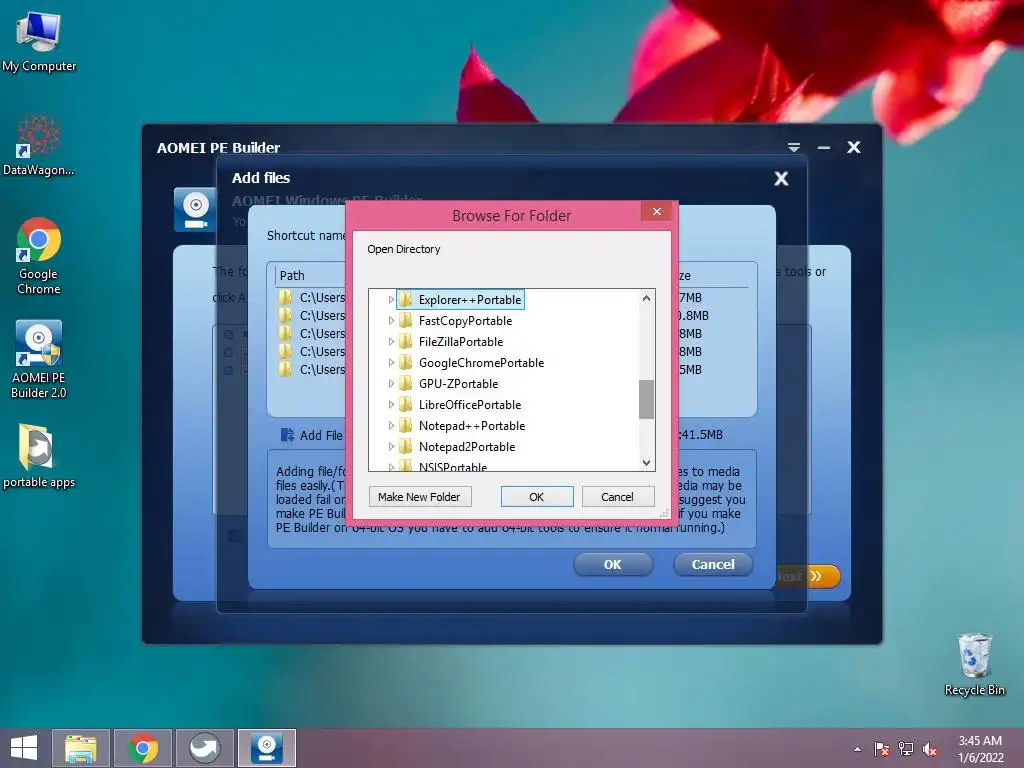This screenshot has width=1024, height=768.
Task: Click the orange Next button
Action: [x=807, y=576]
